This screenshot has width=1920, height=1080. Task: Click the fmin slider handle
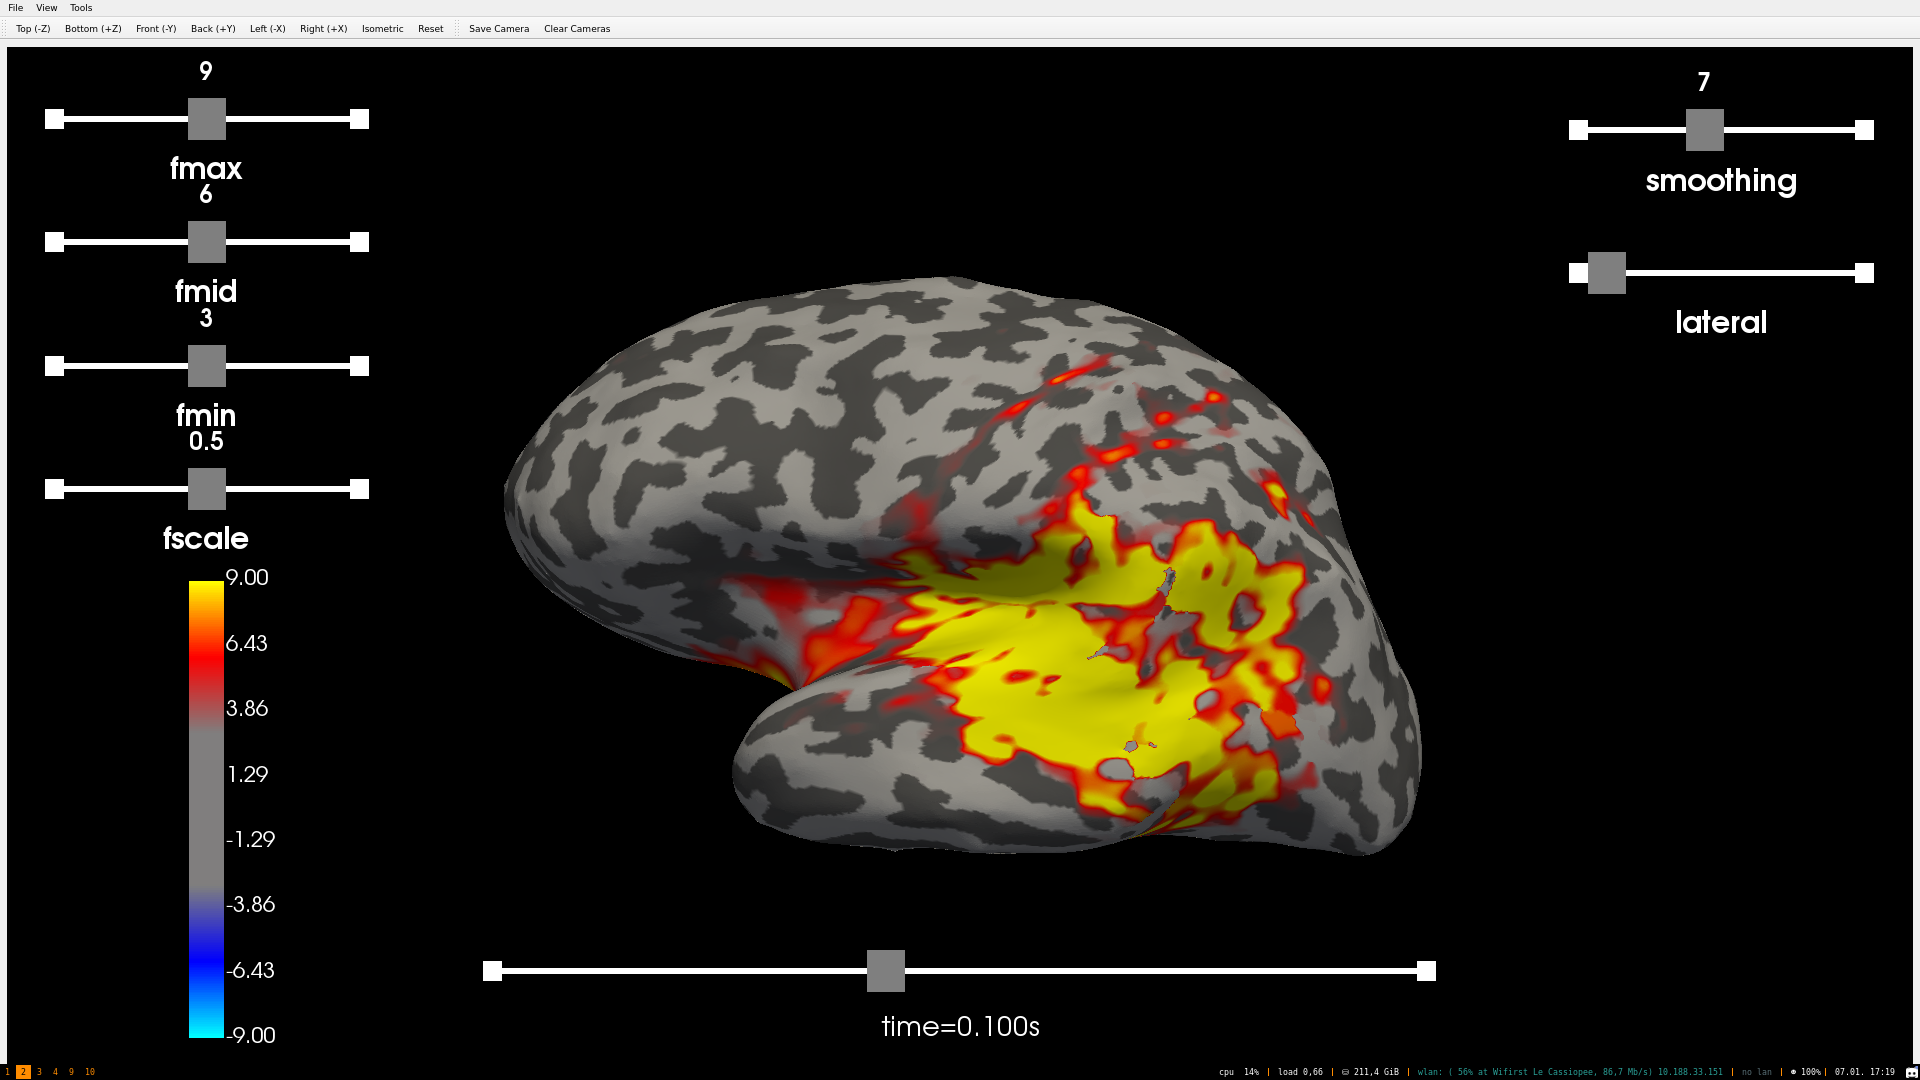coord(207,366)
